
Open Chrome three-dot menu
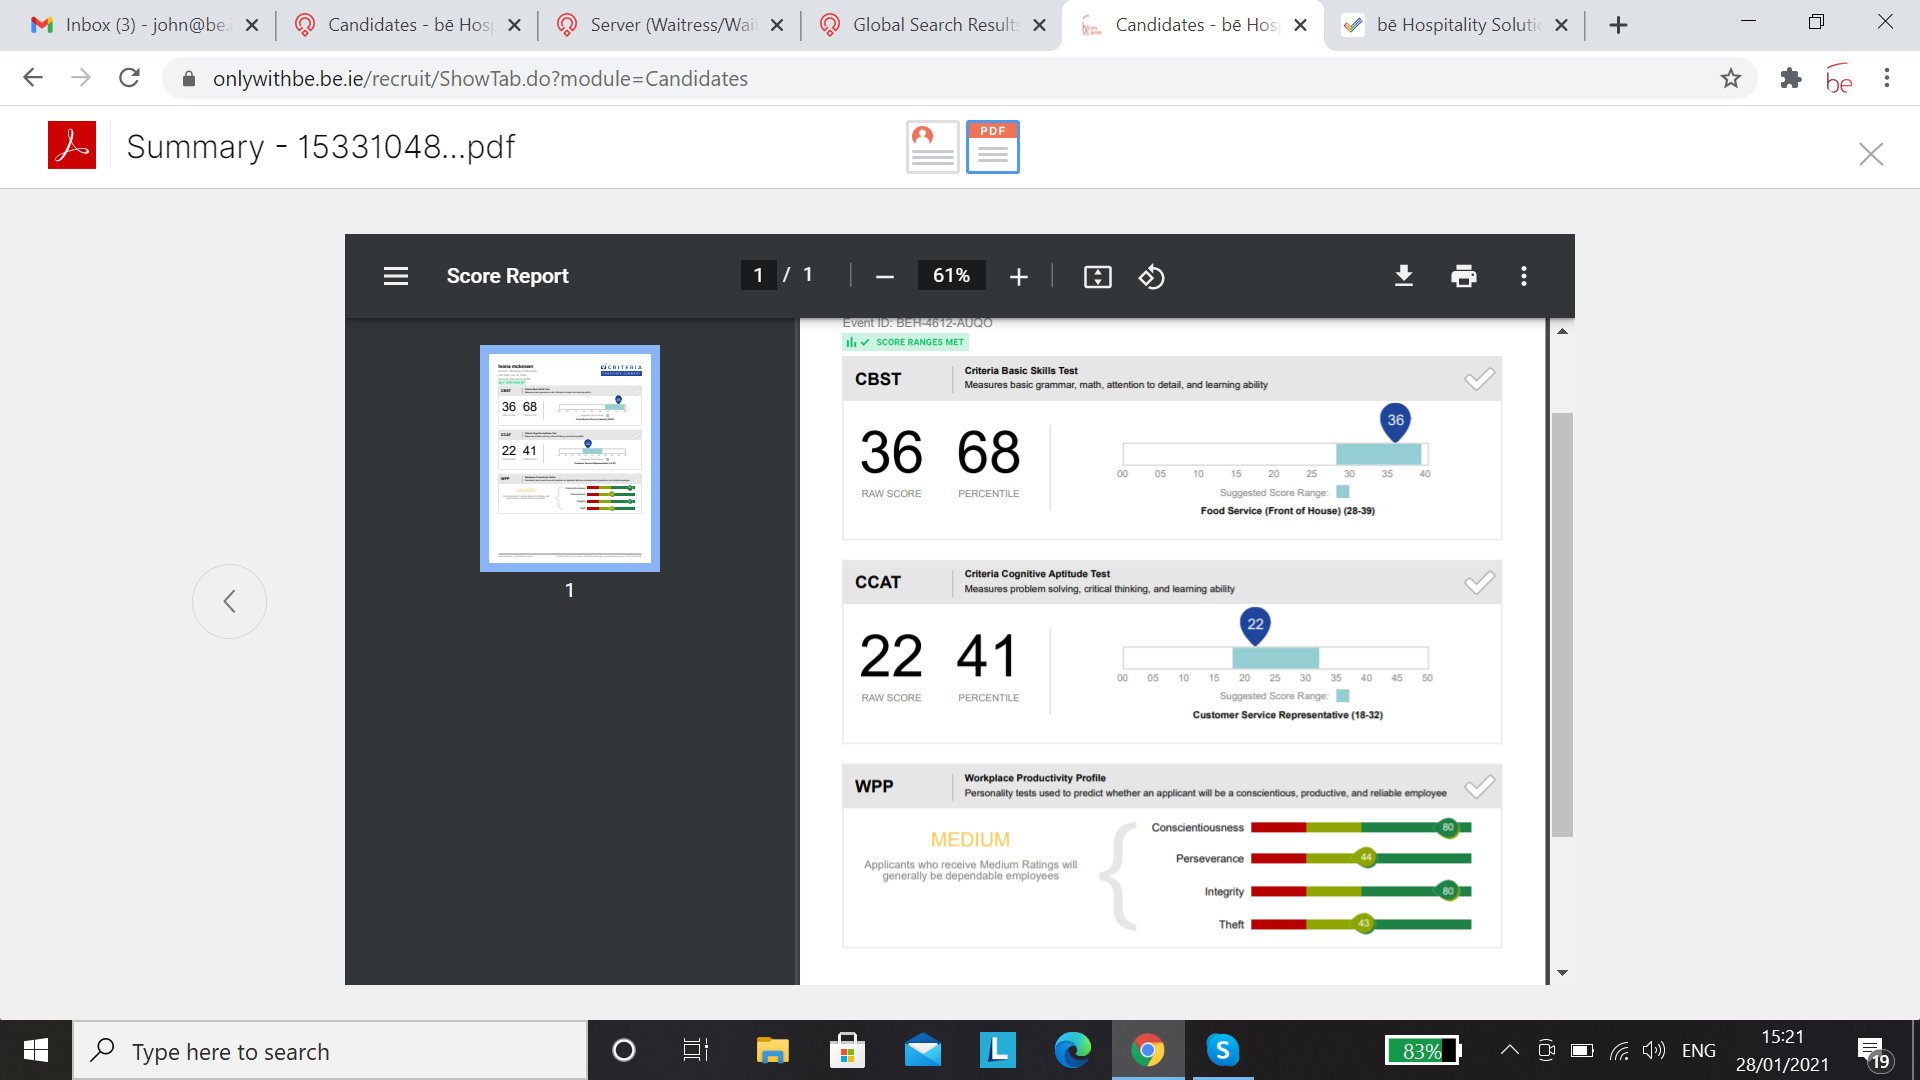(x=1887, y=78)
